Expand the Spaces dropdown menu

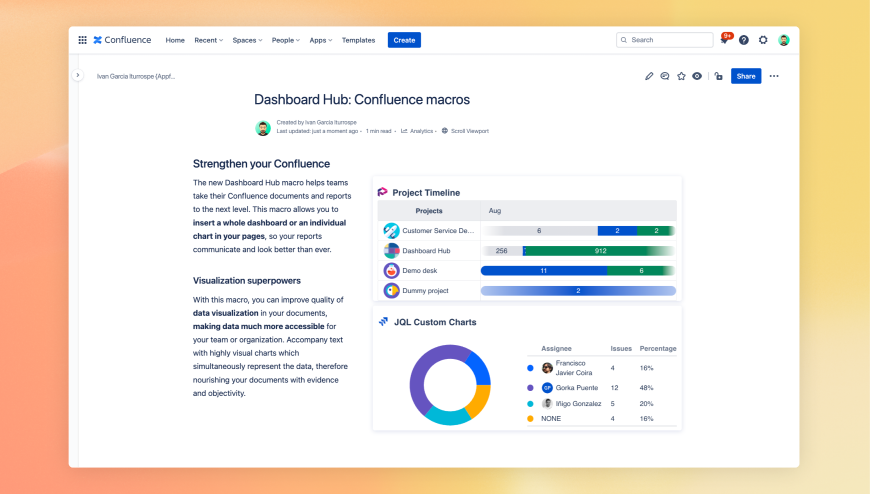(247, 40)
